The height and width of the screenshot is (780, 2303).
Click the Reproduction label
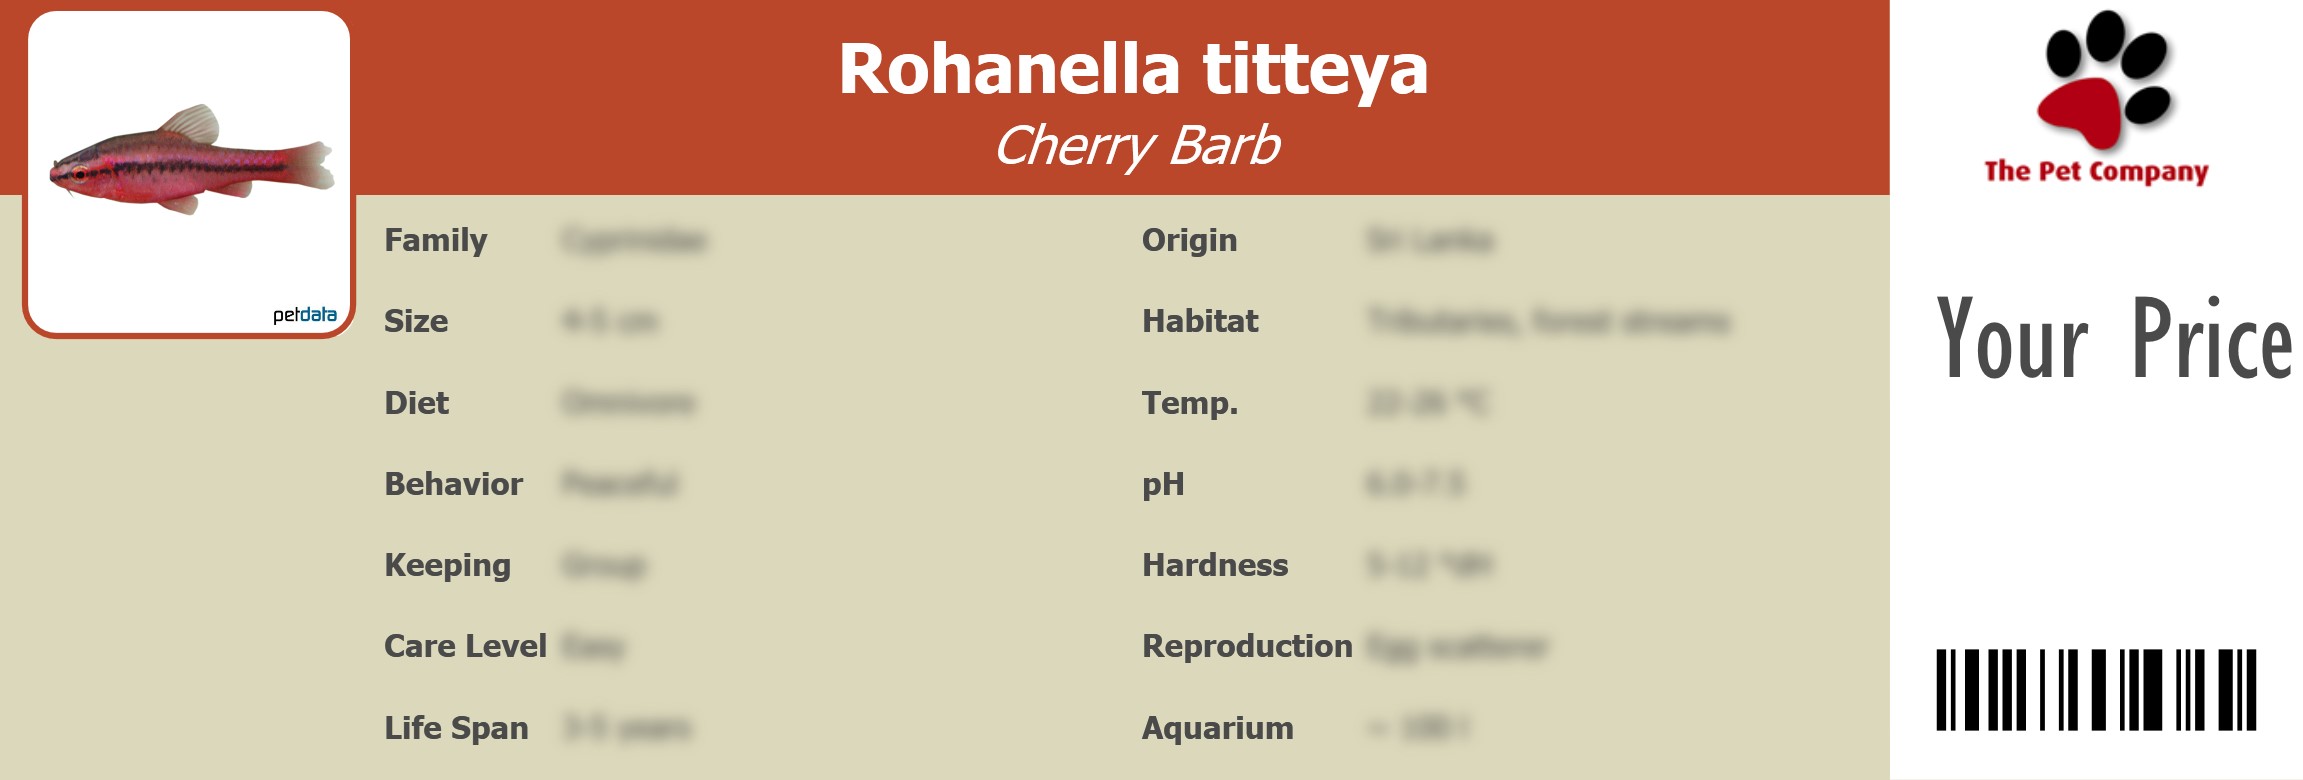point(1247,646)
